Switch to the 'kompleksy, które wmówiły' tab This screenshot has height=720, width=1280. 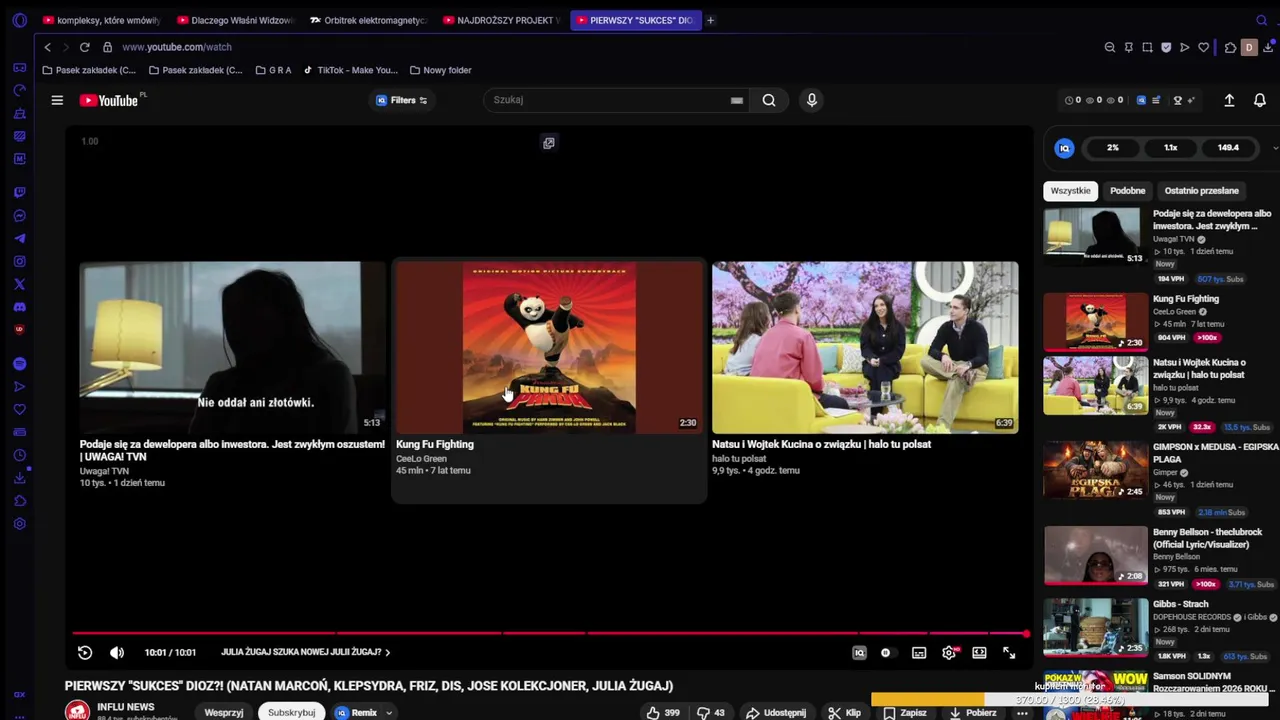point(101,20)
